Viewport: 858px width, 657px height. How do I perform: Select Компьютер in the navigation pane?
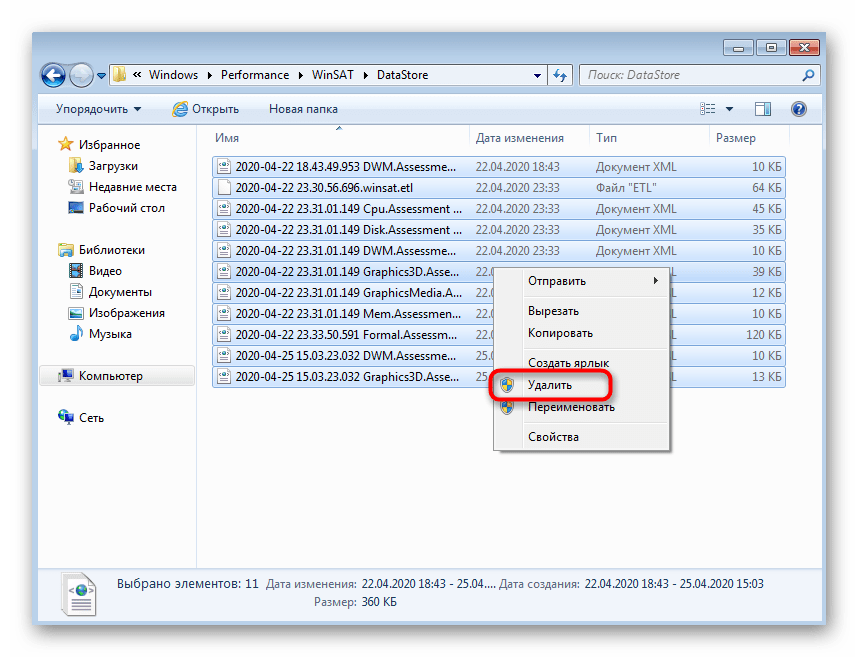(110, 376)
